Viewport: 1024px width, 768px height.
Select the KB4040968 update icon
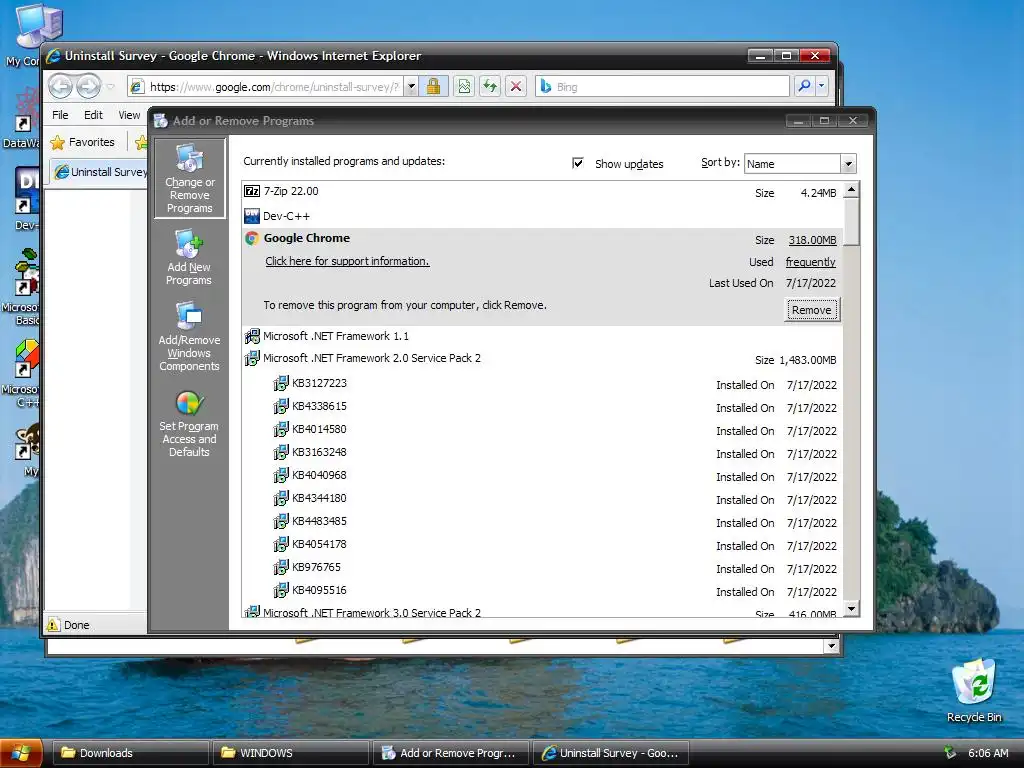[281, 475]
